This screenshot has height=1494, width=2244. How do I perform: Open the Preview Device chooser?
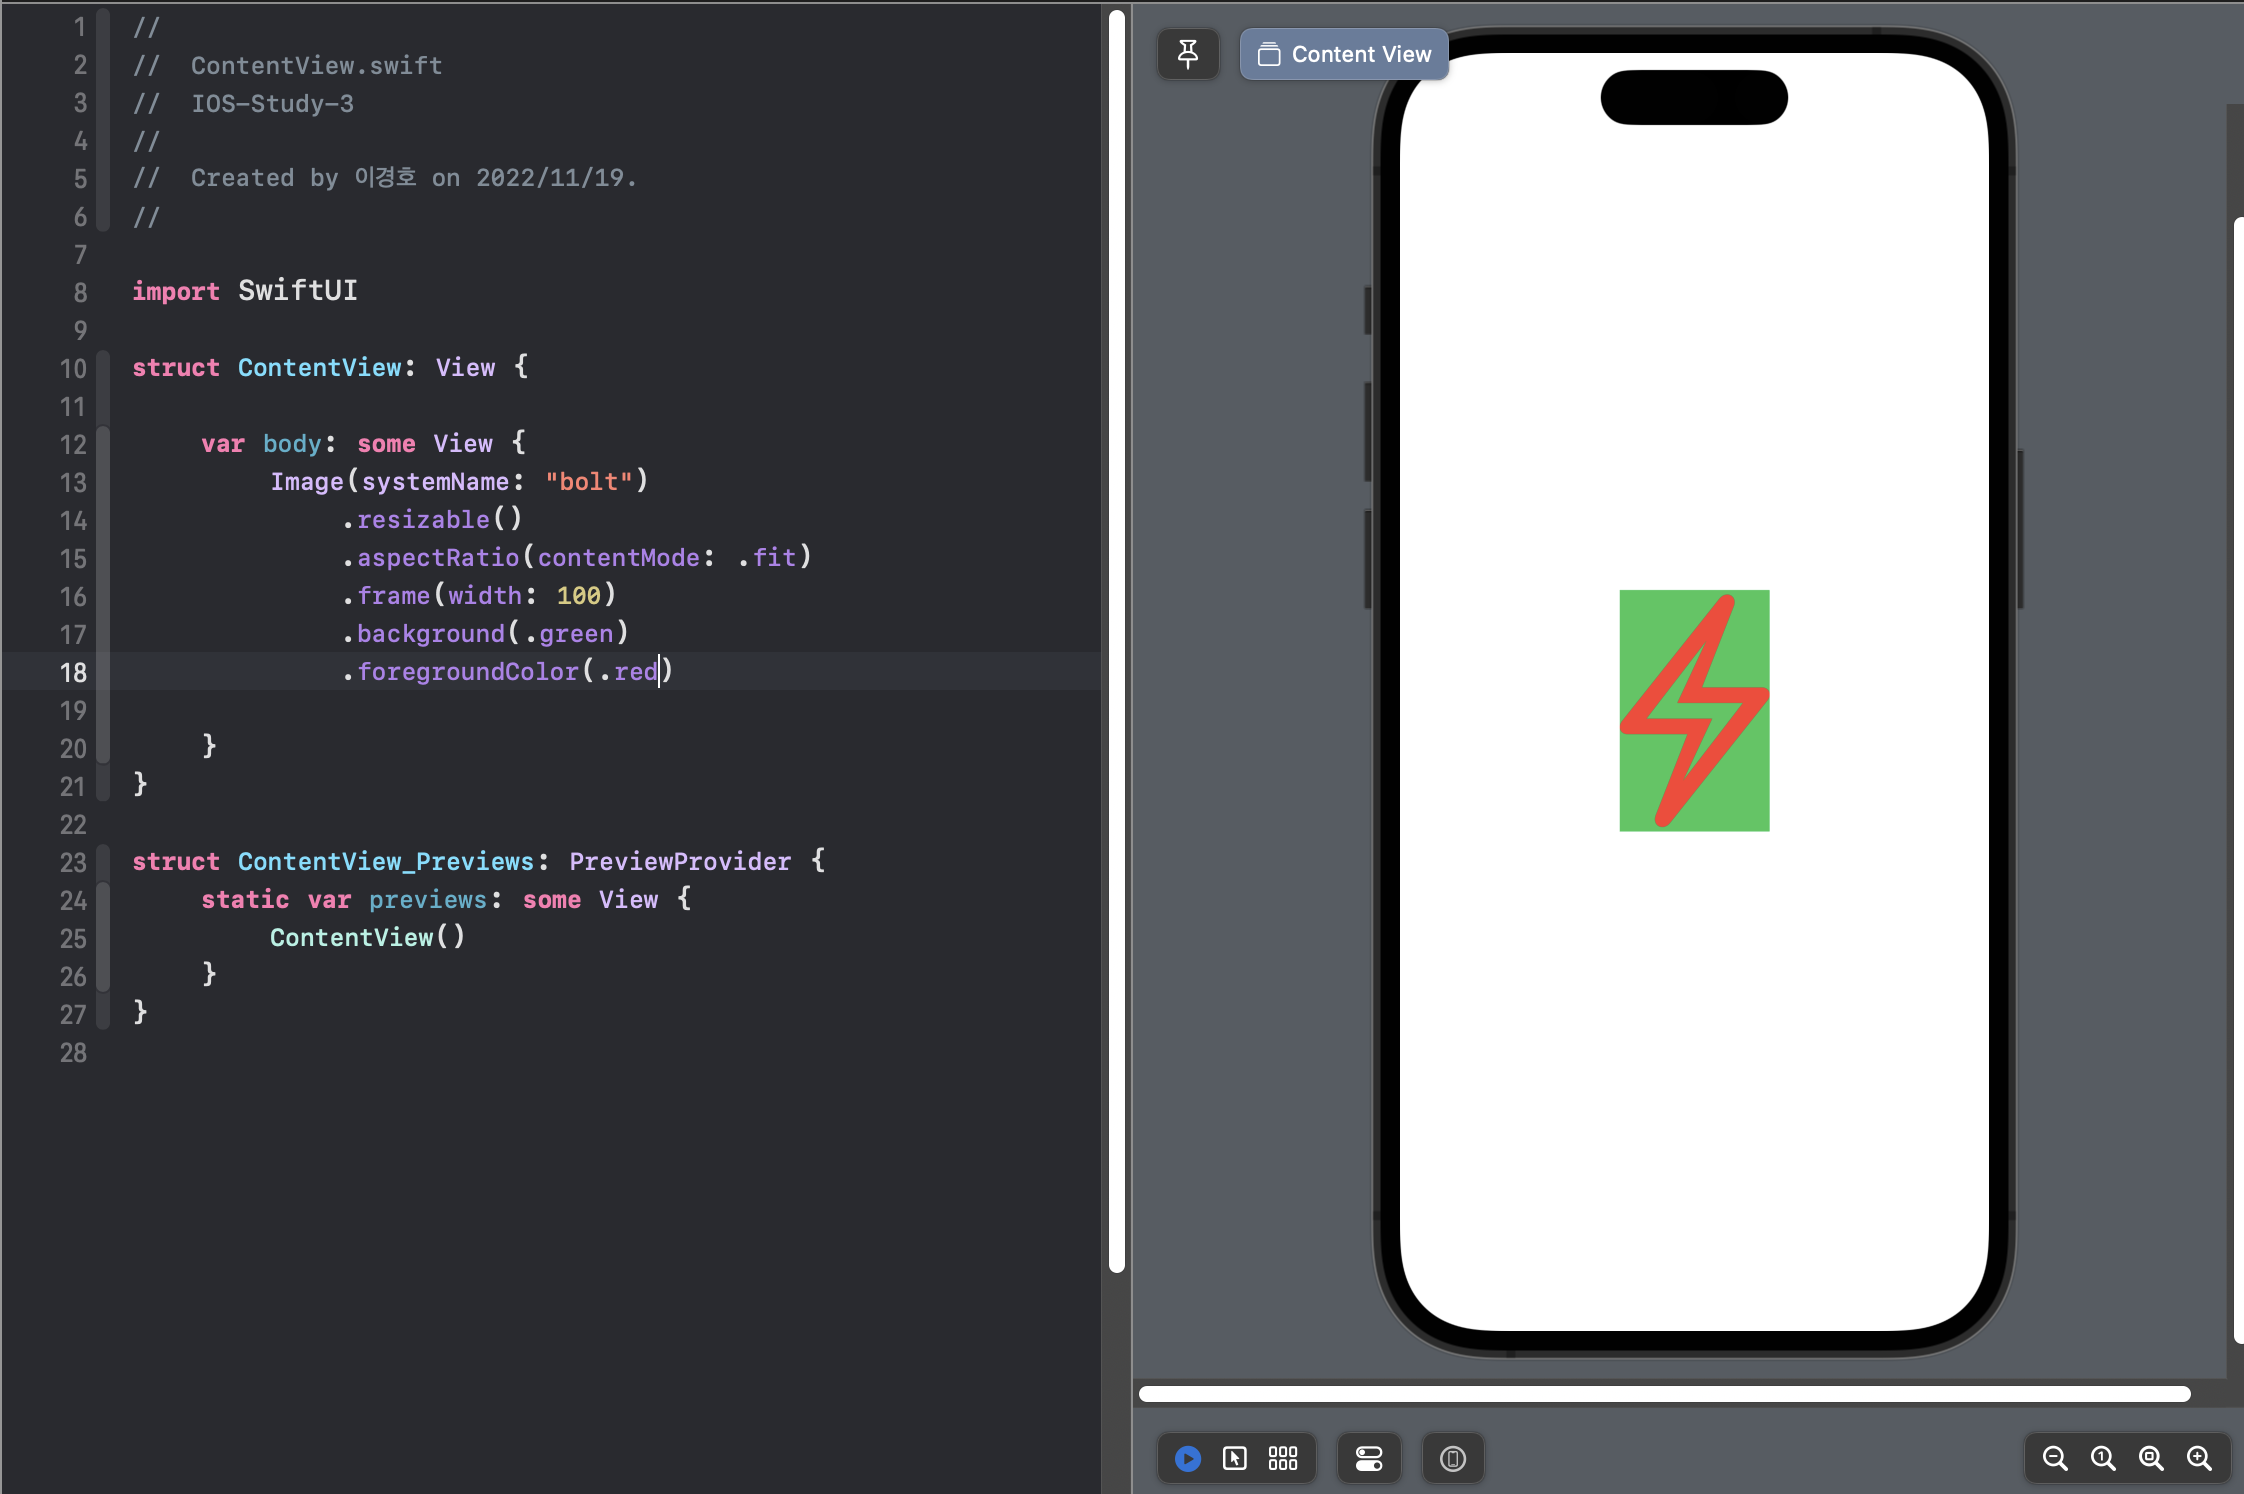point(1453,1459)
